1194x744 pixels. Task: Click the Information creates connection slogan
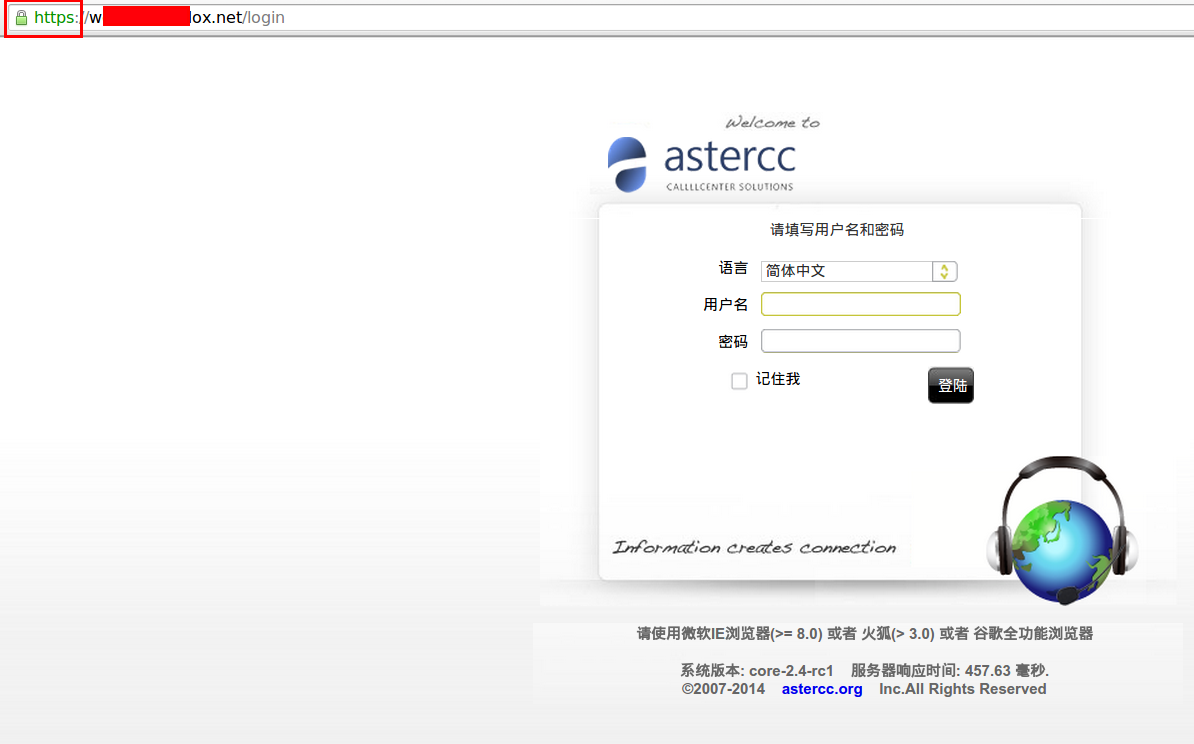click(x=754, y=547)
